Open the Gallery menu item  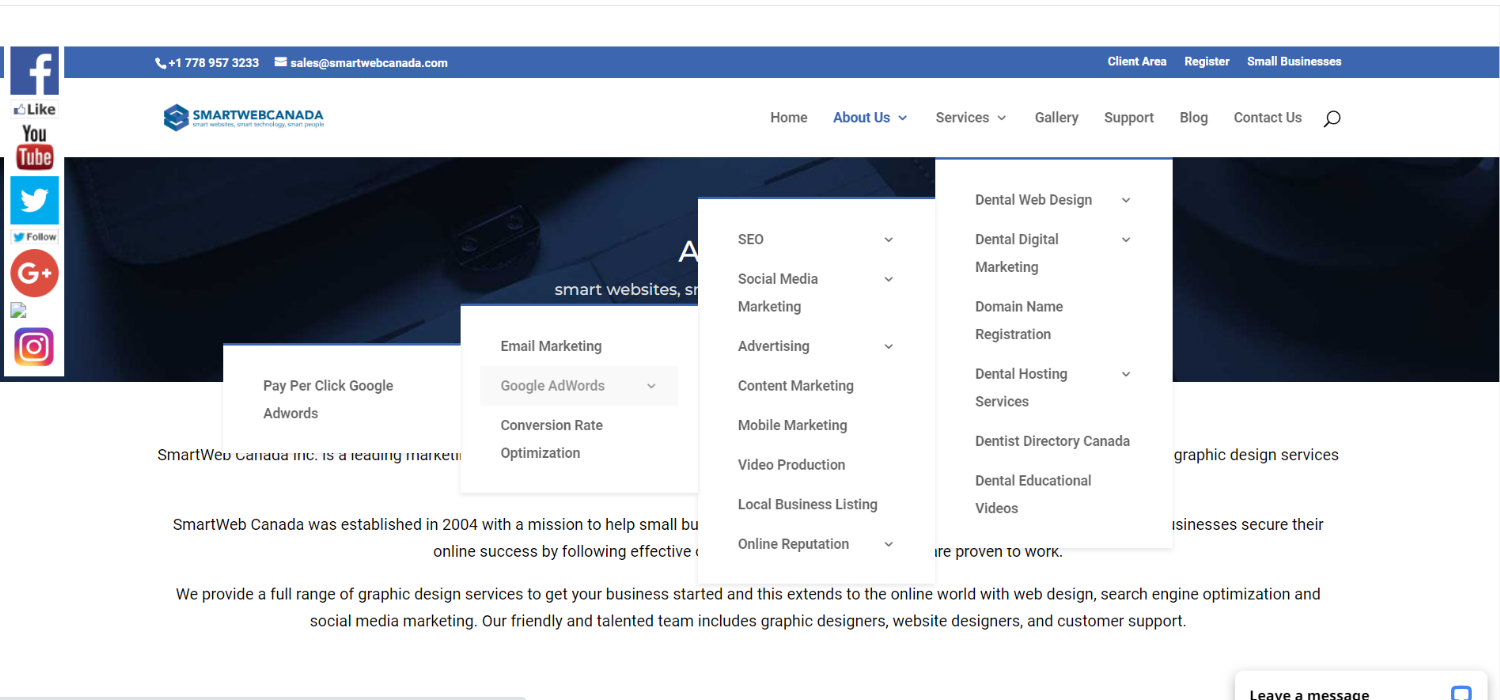(1056, 118)
